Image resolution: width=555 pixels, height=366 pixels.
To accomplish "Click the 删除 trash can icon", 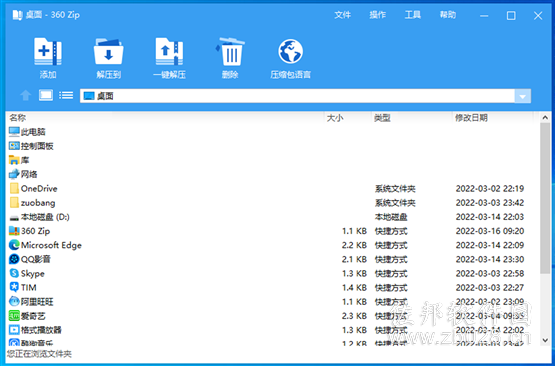I will (x=230, y=52).
